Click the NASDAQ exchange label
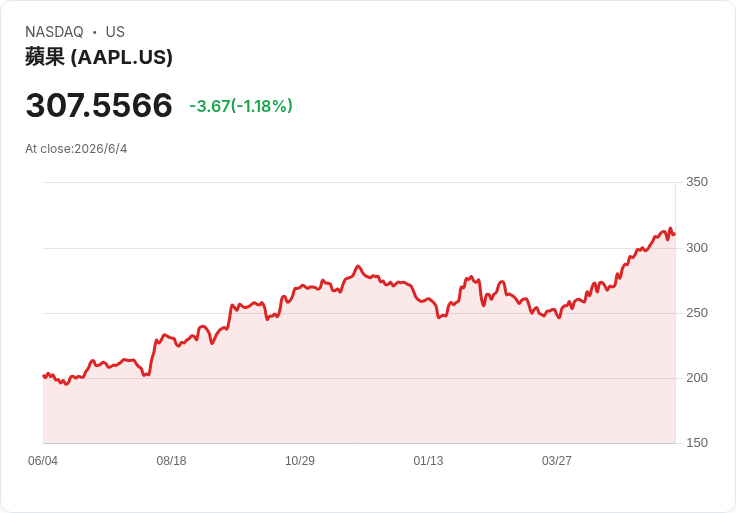This screenshot has width=736, height=513. click(x=54, y=32)
